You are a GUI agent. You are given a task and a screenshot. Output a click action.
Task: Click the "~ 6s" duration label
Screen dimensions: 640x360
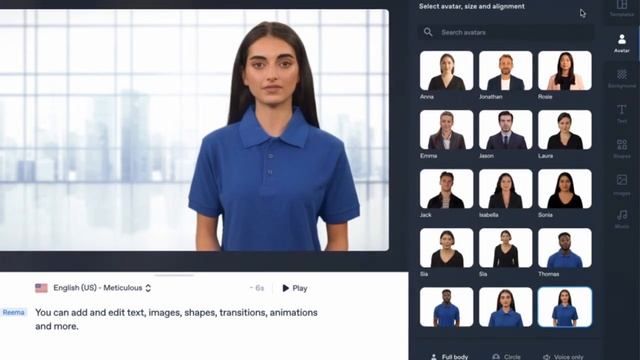[x=257, y=288]
